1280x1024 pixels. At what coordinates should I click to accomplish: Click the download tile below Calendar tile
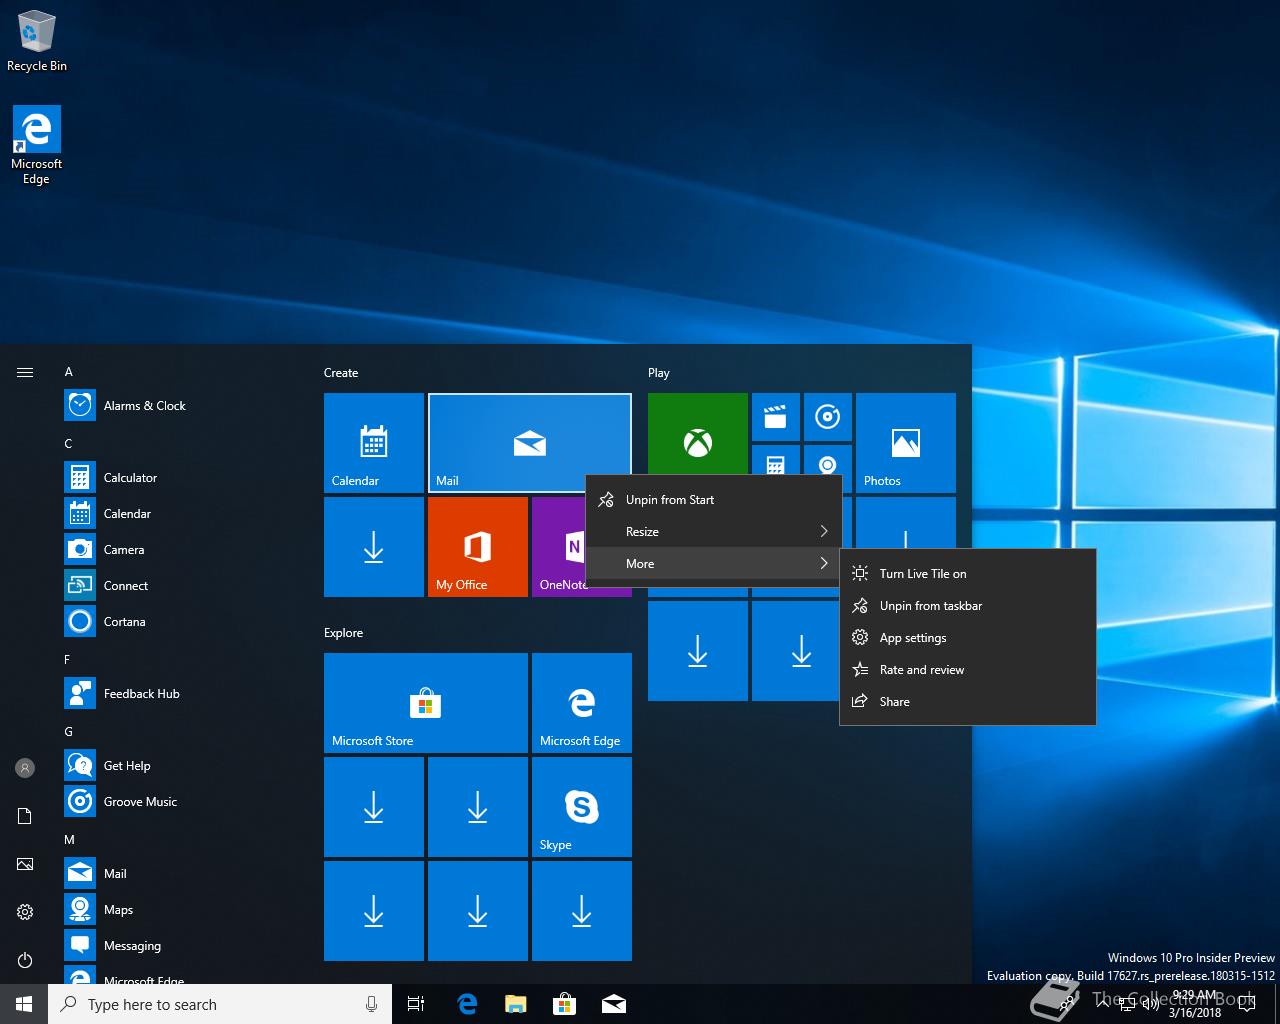pyautogui.click(x=374, y=547)
